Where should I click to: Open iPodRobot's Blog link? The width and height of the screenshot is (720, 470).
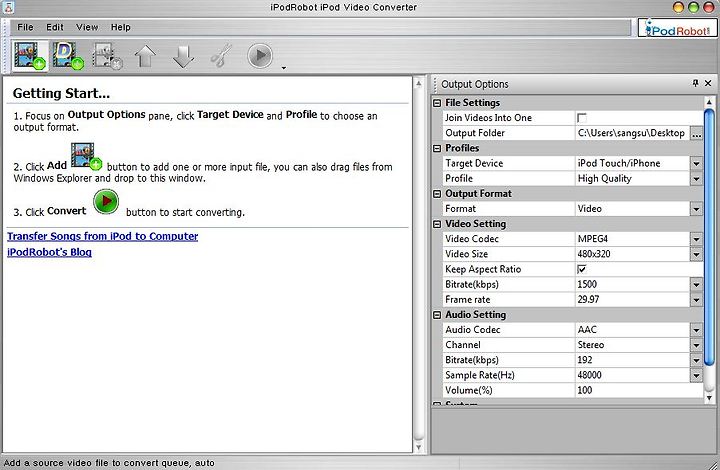(50, 252)
